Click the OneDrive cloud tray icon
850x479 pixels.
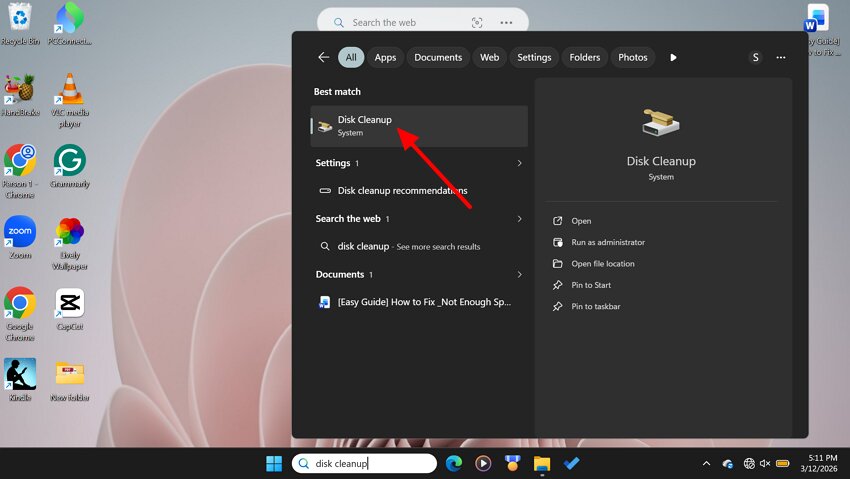coord(727,464)
